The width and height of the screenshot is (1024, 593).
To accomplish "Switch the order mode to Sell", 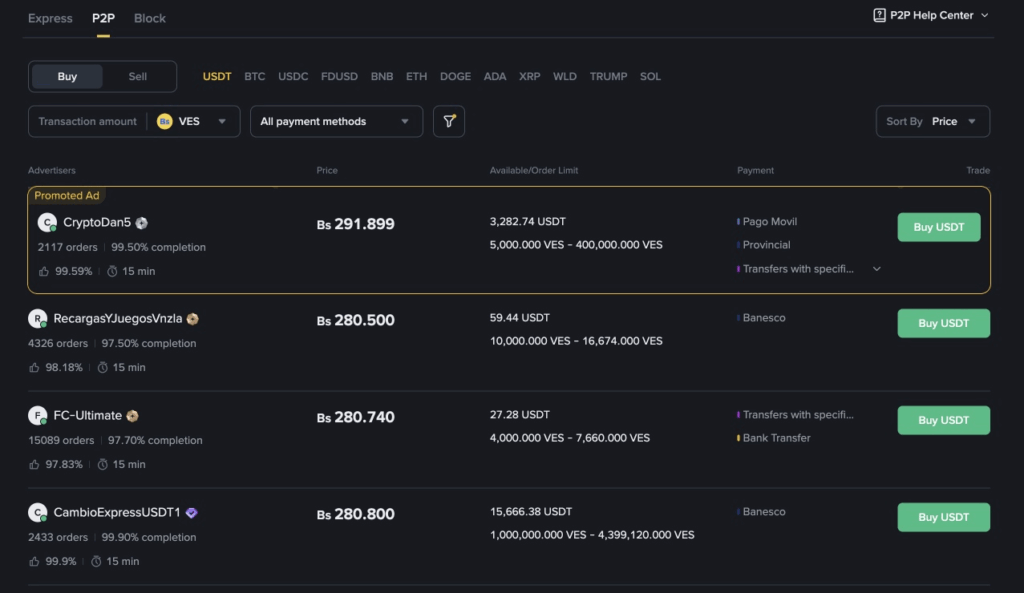I will coord(138,76).
